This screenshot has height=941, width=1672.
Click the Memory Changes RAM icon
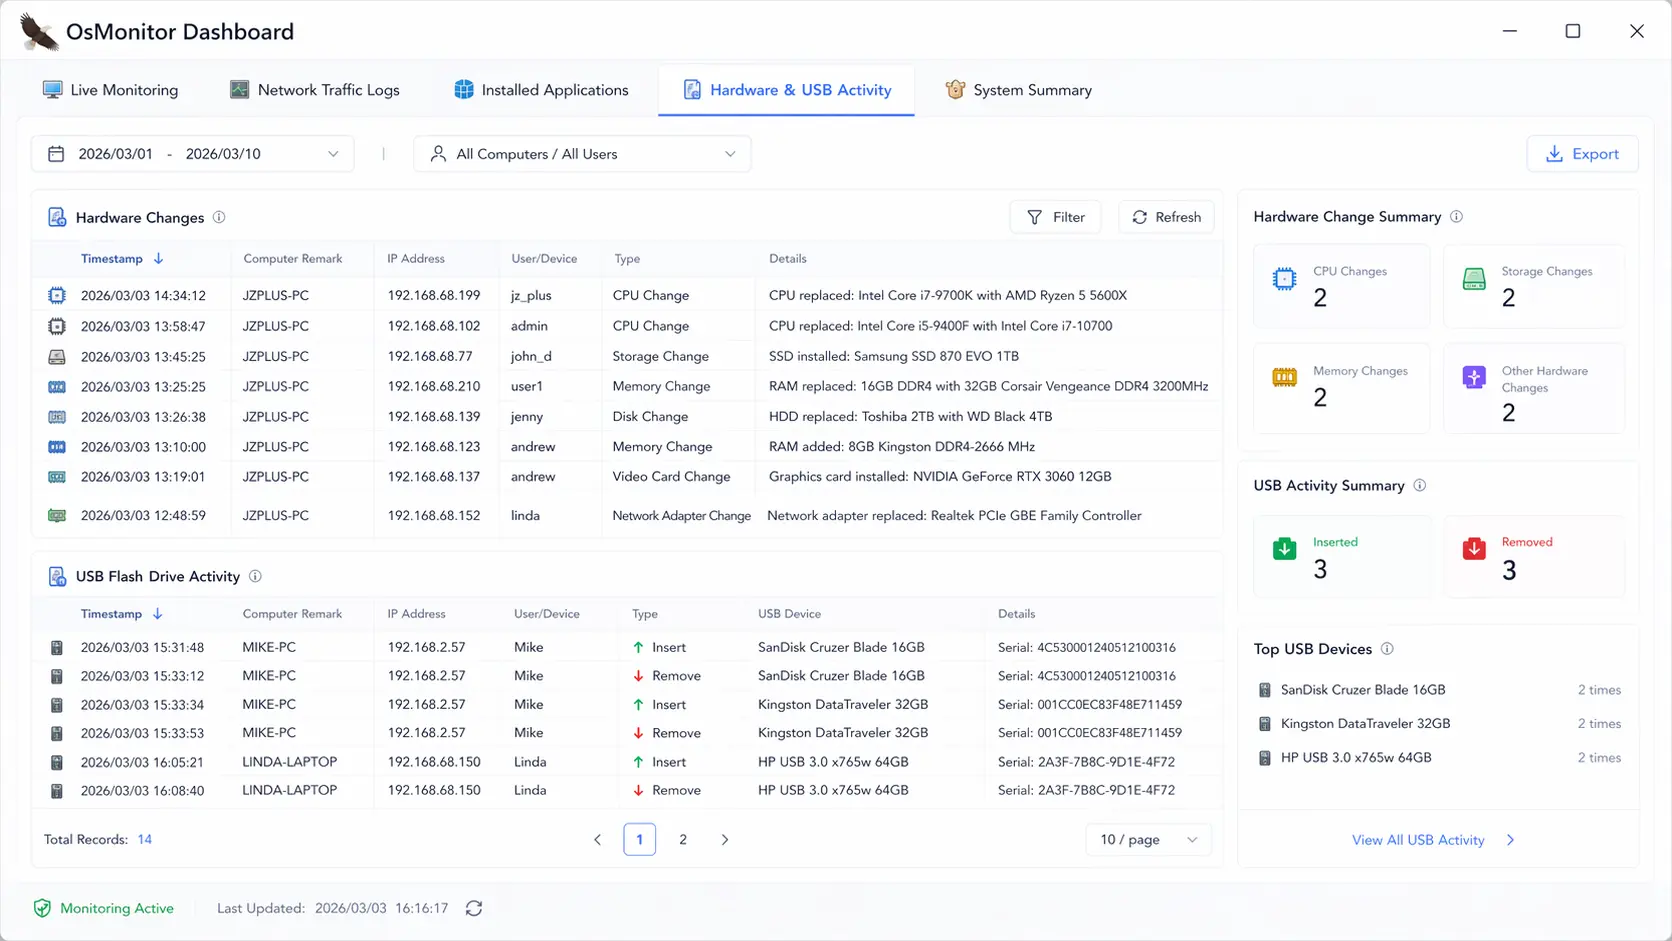coord(1285,377)
